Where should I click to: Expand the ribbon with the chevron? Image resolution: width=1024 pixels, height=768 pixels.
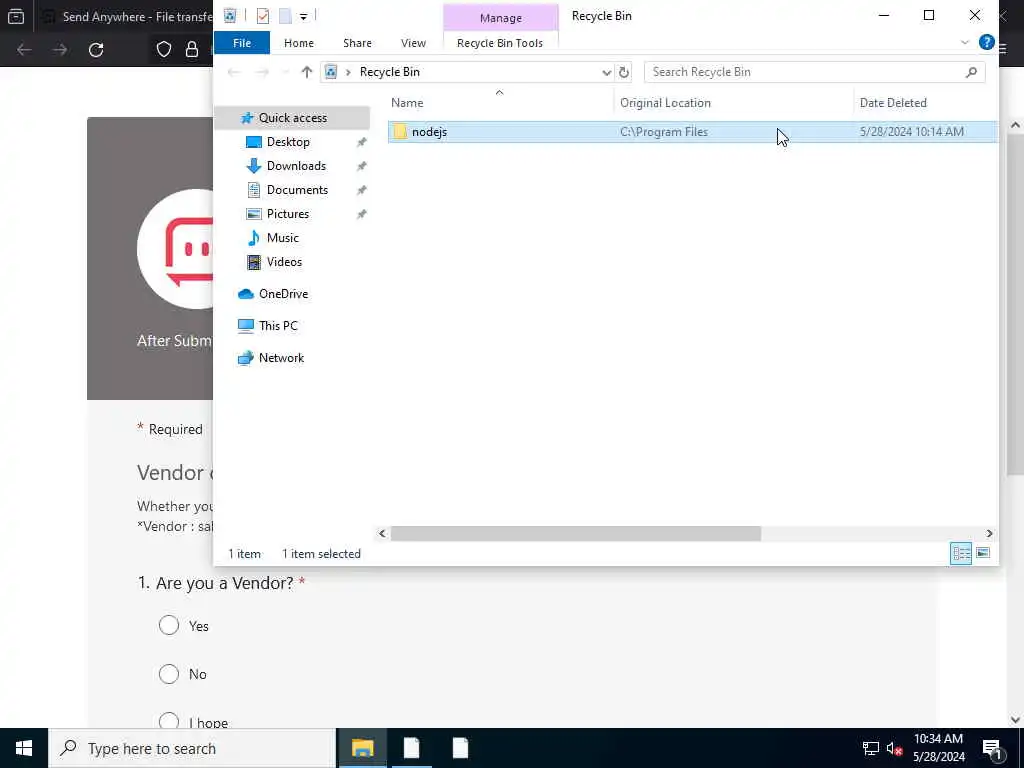click(965, 42)
